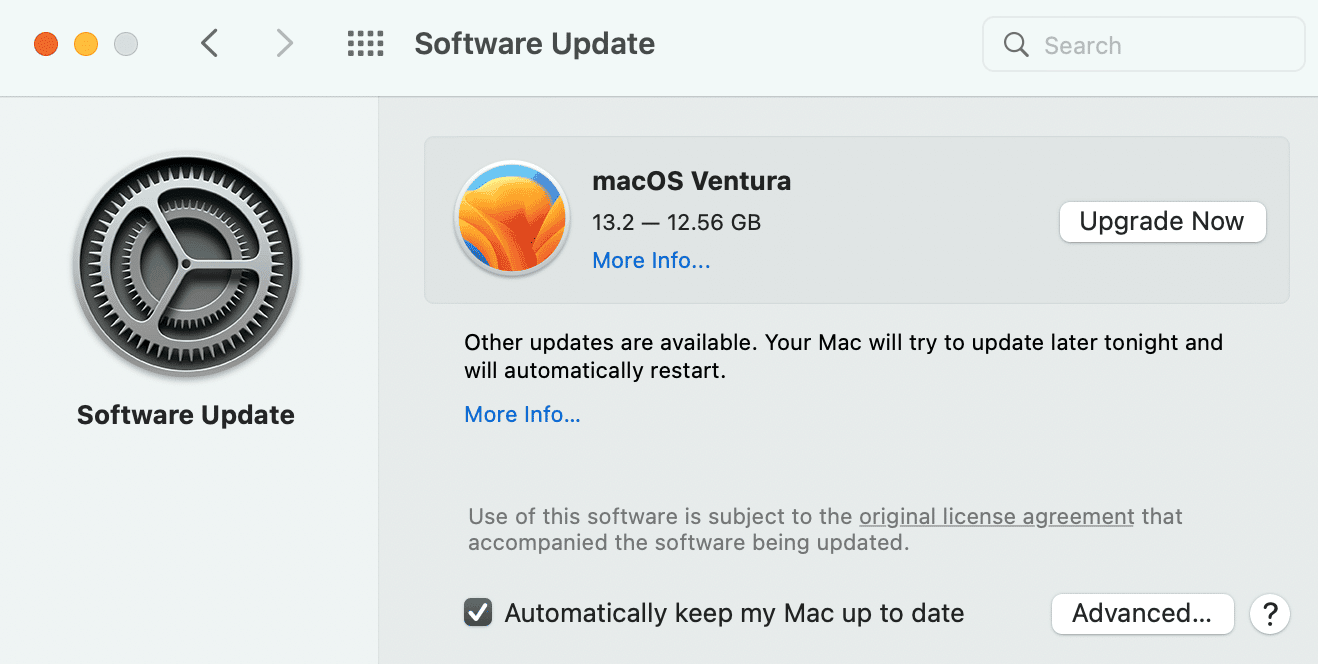Click the macOS Ventura update progress area

click(856, 220)
